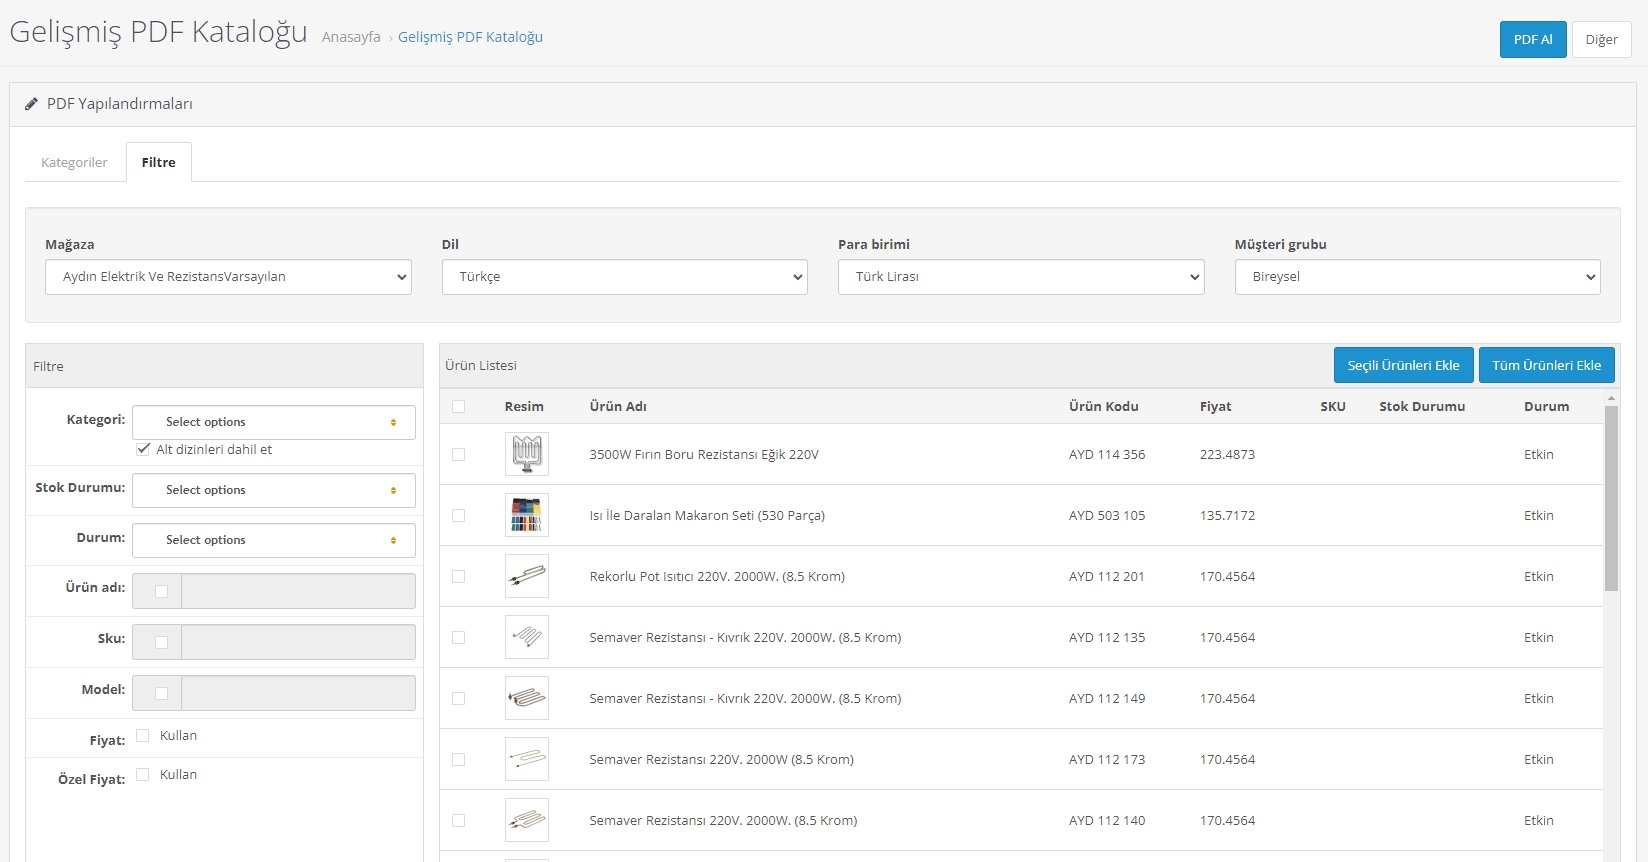Viewport: 1648px width, 862px height.
Task: Enable the Model filter checkbox
Action: [161, 693]
